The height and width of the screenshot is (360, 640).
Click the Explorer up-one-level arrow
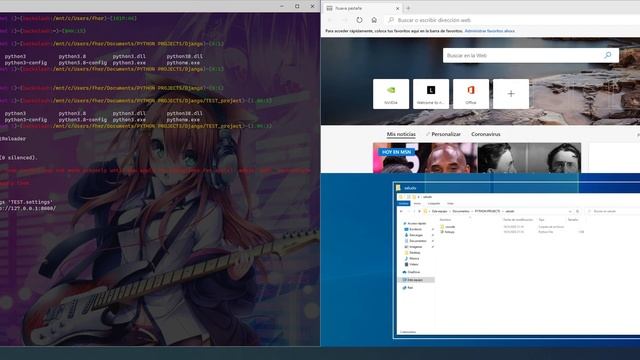click(x=420, y=211)
